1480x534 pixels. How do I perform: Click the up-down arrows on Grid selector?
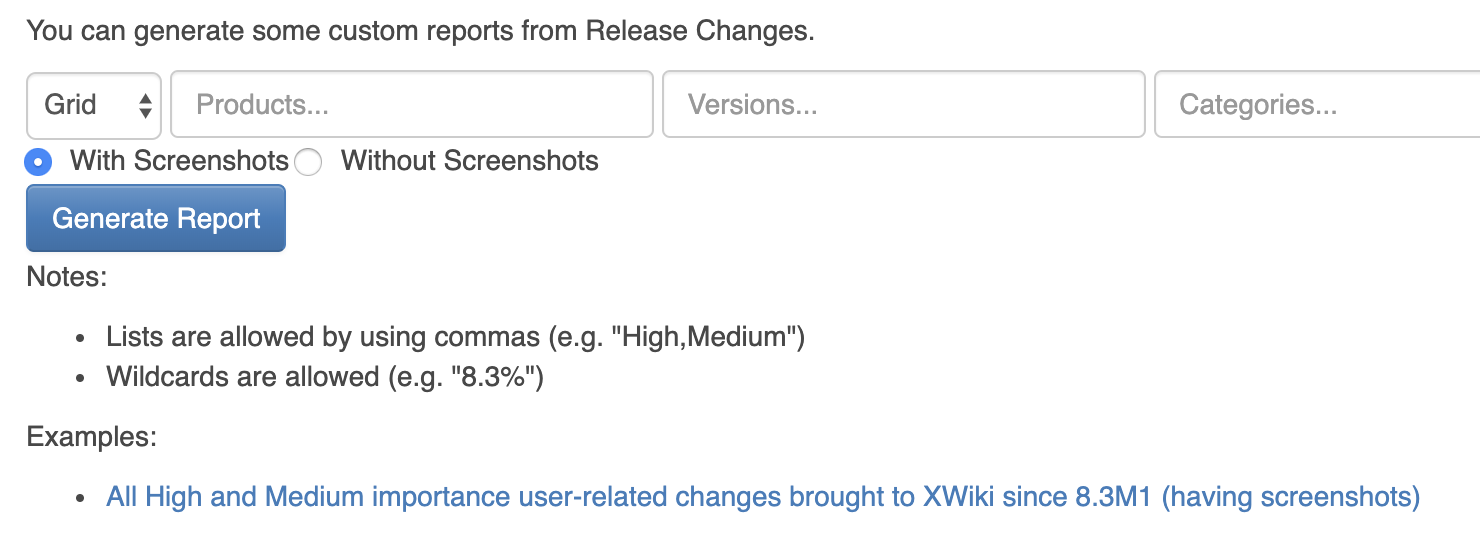click(146, 105)
